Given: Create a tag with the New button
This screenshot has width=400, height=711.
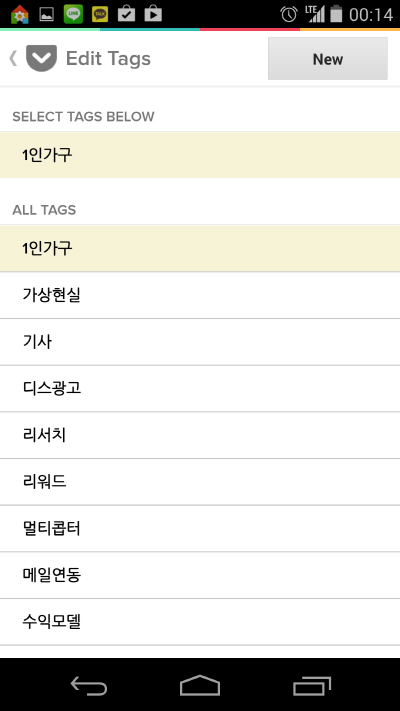Looking at the screenshot, I should click(x=328, y=58).
